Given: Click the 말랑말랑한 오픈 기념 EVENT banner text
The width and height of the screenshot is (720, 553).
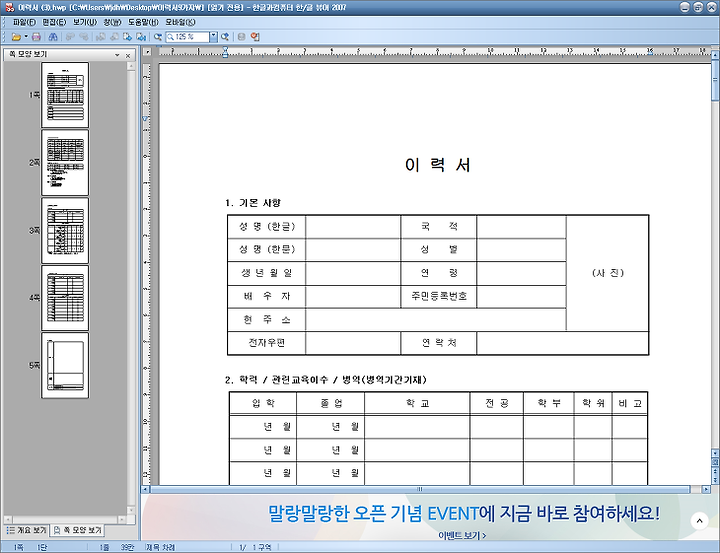Looking at the screenshot, I should [464, 513].
